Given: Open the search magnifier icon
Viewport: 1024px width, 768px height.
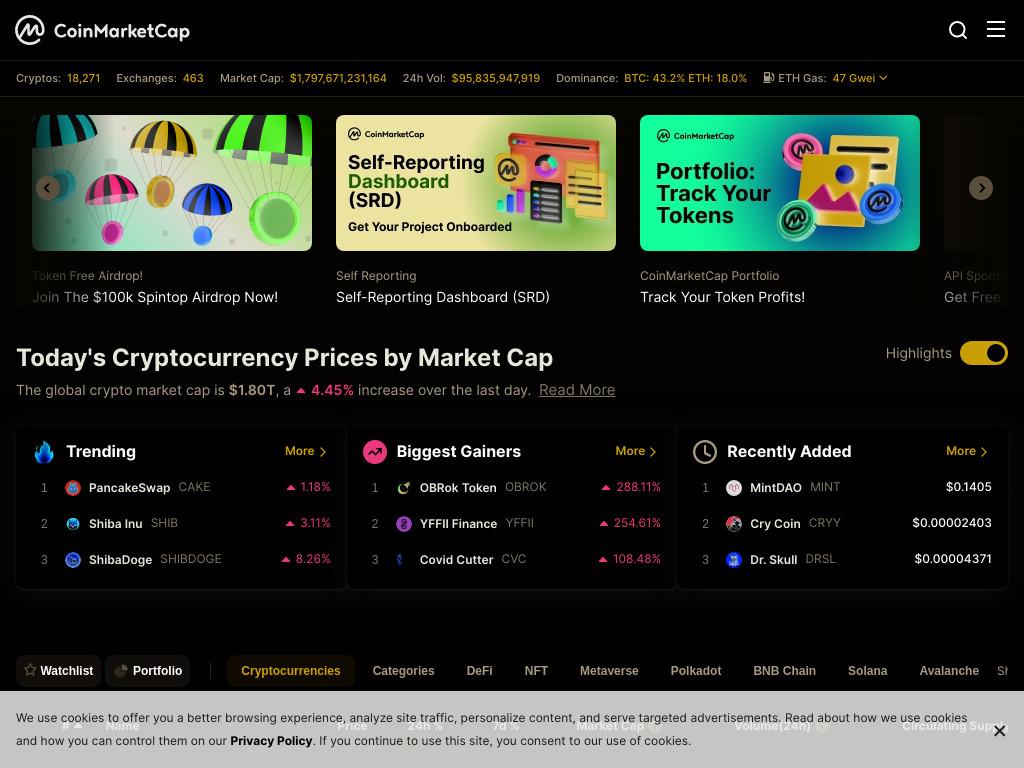Looking at the screenshot, I should tap(957, 30).
